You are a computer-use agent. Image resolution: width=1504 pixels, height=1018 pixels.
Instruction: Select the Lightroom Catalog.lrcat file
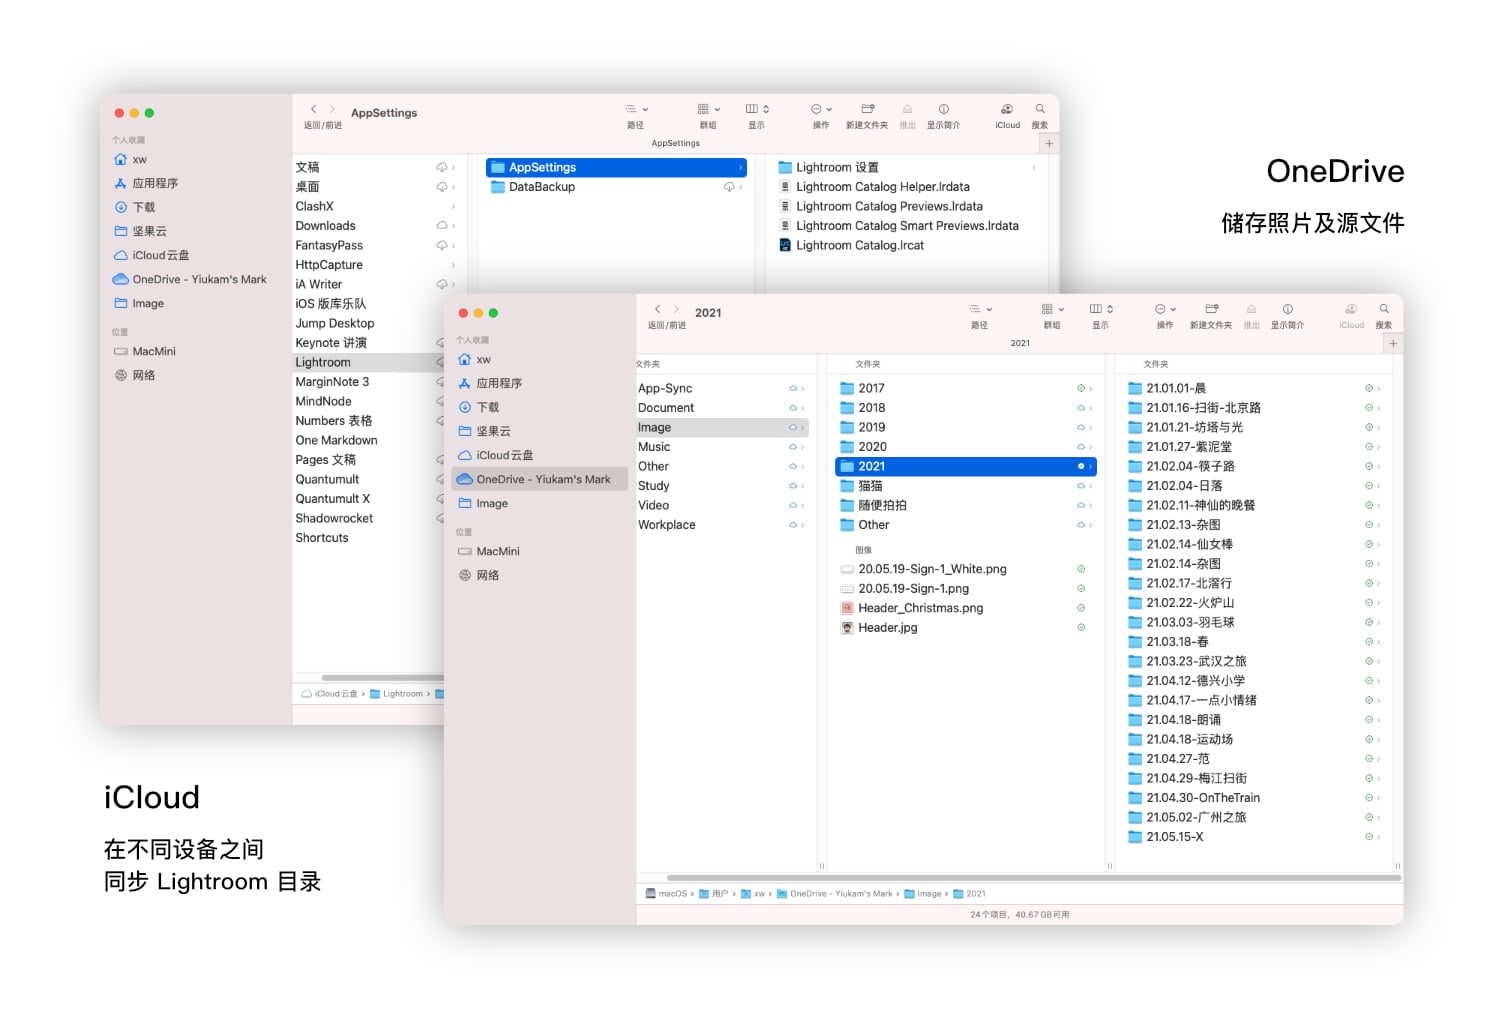pos(859,245)
